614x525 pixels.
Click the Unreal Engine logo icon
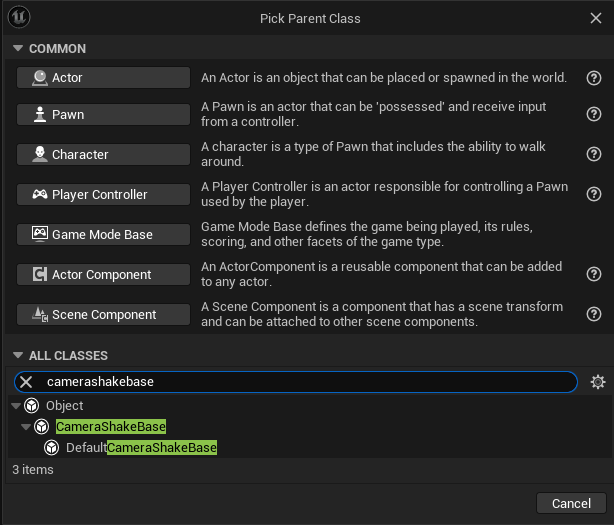tap(19, 17)
